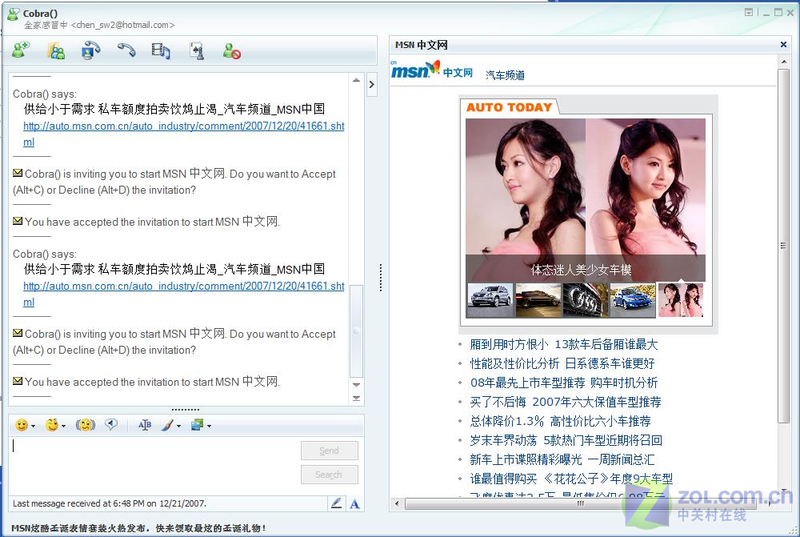Screen dimensions: 800x537
Task: Select the blue car thumbnail
Action: tap(633, 300)
